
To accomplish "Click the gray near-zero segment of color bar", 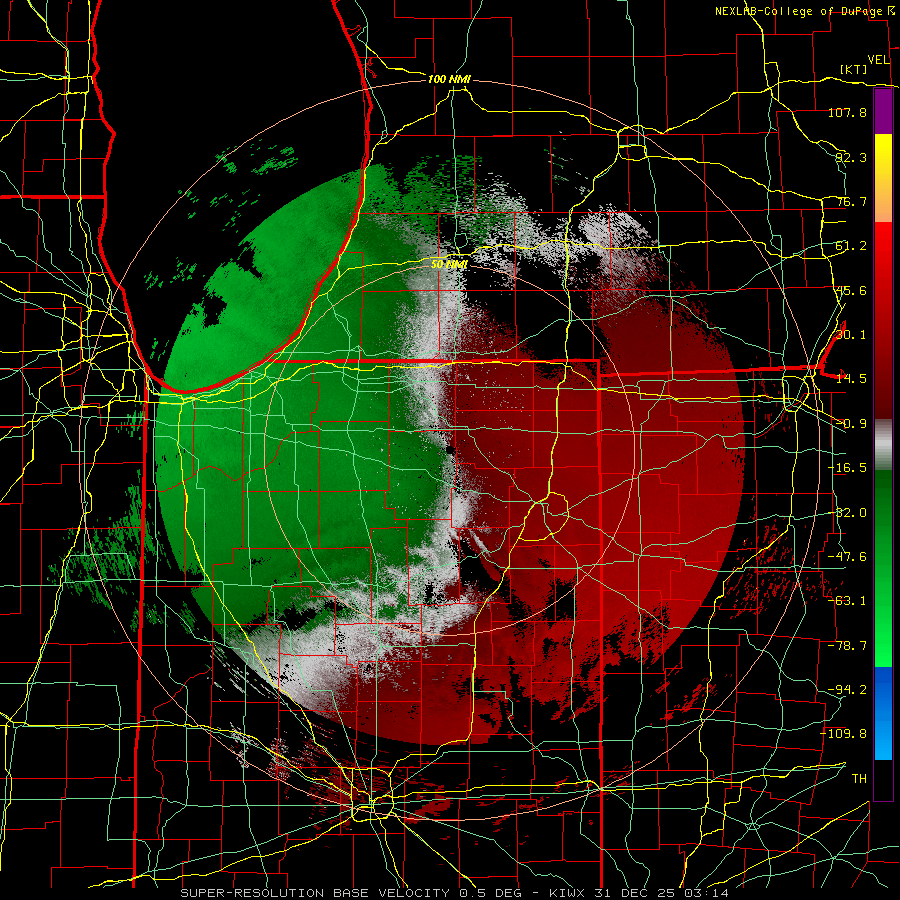I will pyautogui.click(x=883, y=445).
